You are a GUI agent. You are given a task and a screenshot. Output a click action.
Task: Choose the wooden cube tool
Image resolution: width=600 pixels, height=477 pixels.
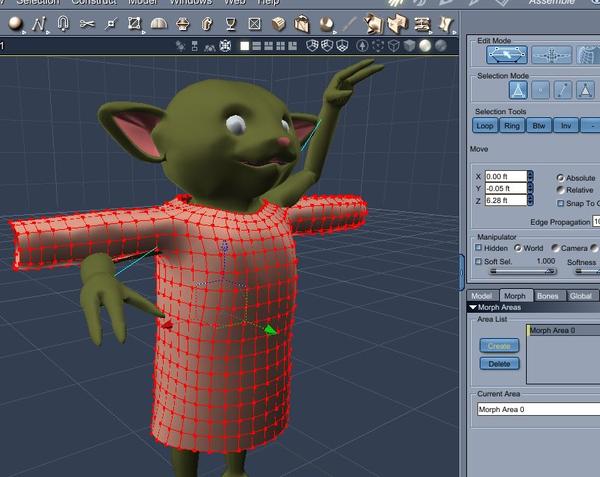pos(279,24)
